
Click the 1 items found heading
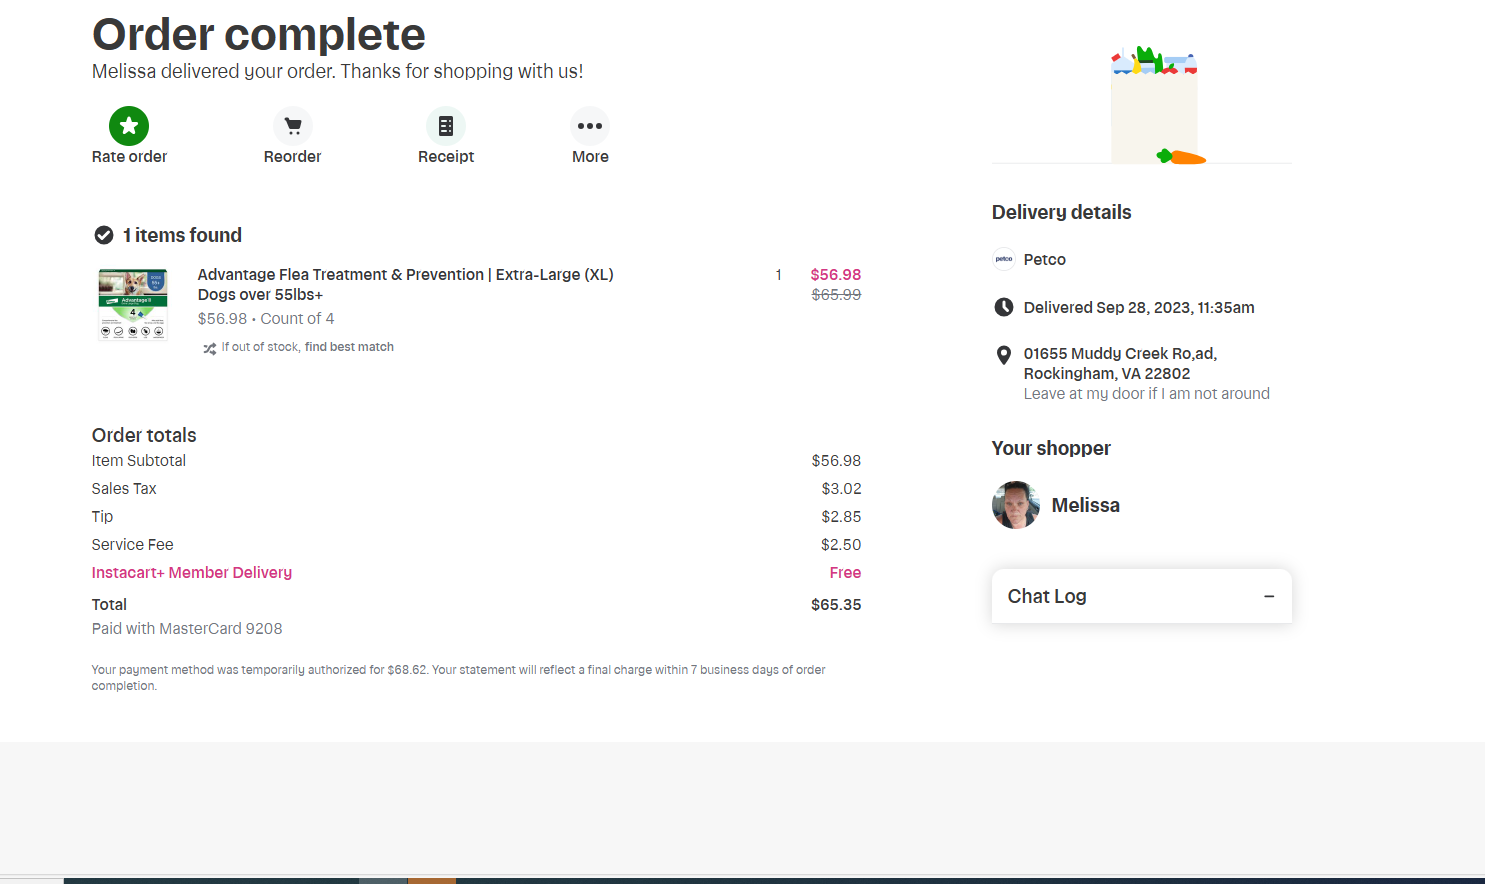click(182, 235)
